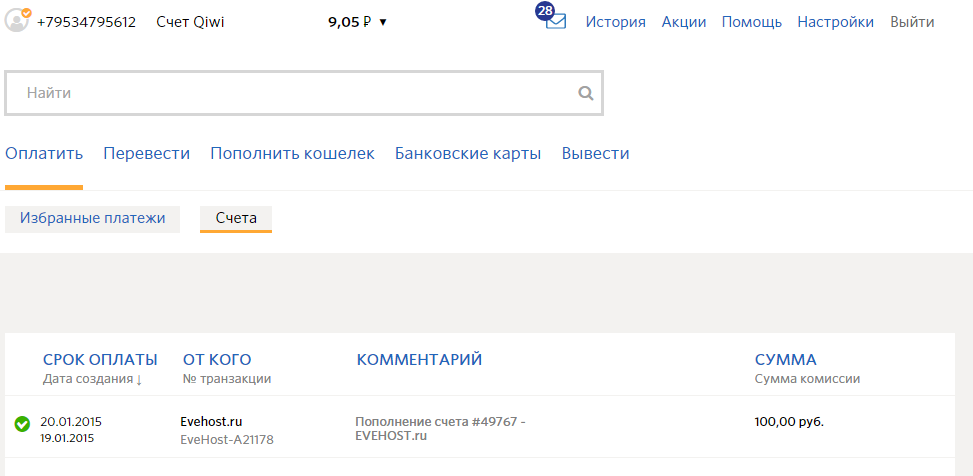Select the Счета sub-tab
The height and width of the screenshot is (476, 973).
coord(236,218)
